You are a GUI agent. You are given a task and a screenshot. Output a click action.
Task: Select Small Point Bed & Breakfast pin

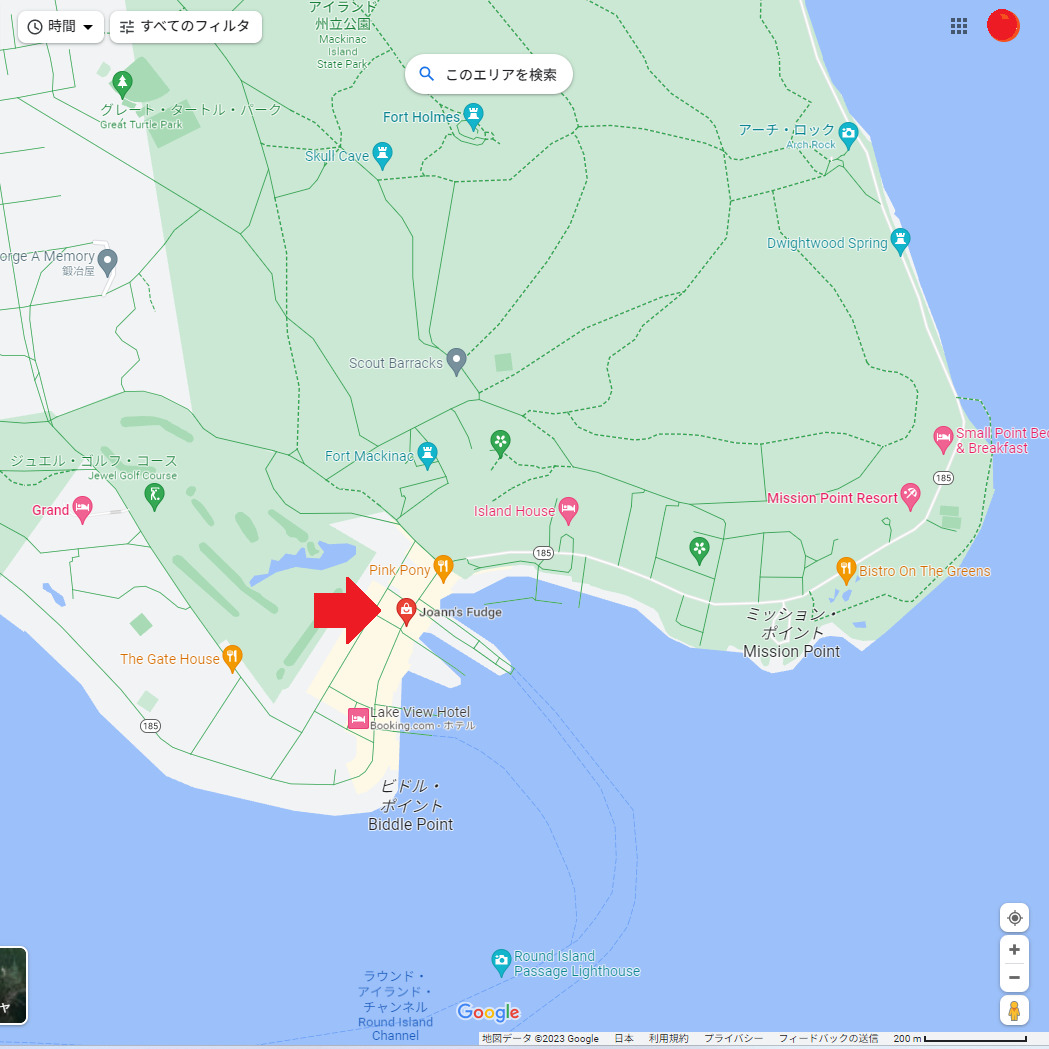point(943,440)
